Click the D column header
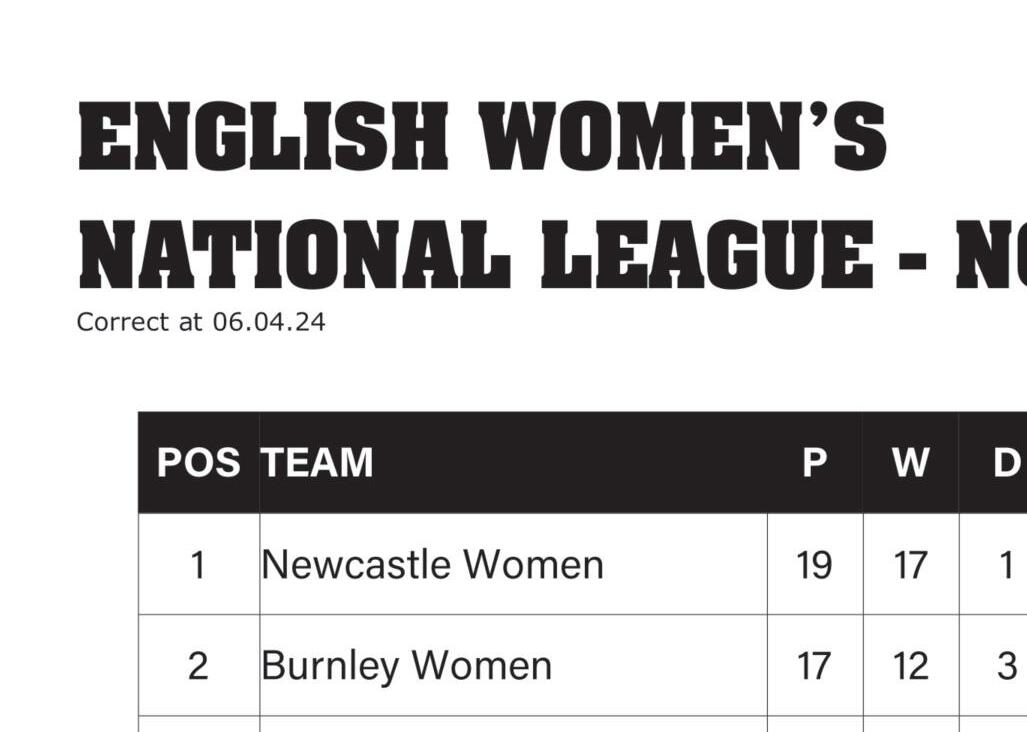The width and height of the screenshot is (1027, 732). (x=1005, y=463)
